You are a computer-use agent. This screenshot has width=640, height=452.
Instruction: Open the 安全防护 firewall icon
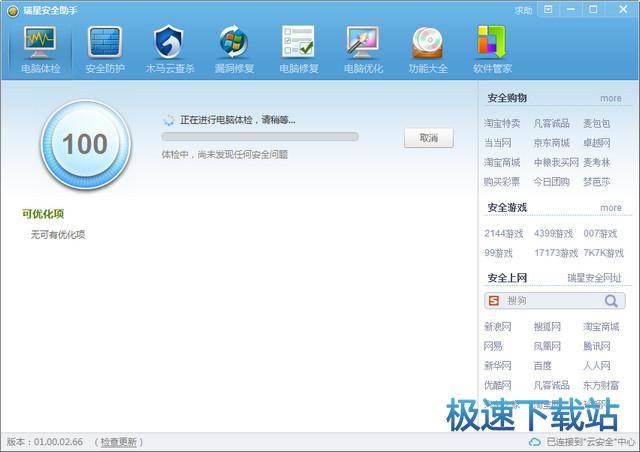click(x=104, y=42)
